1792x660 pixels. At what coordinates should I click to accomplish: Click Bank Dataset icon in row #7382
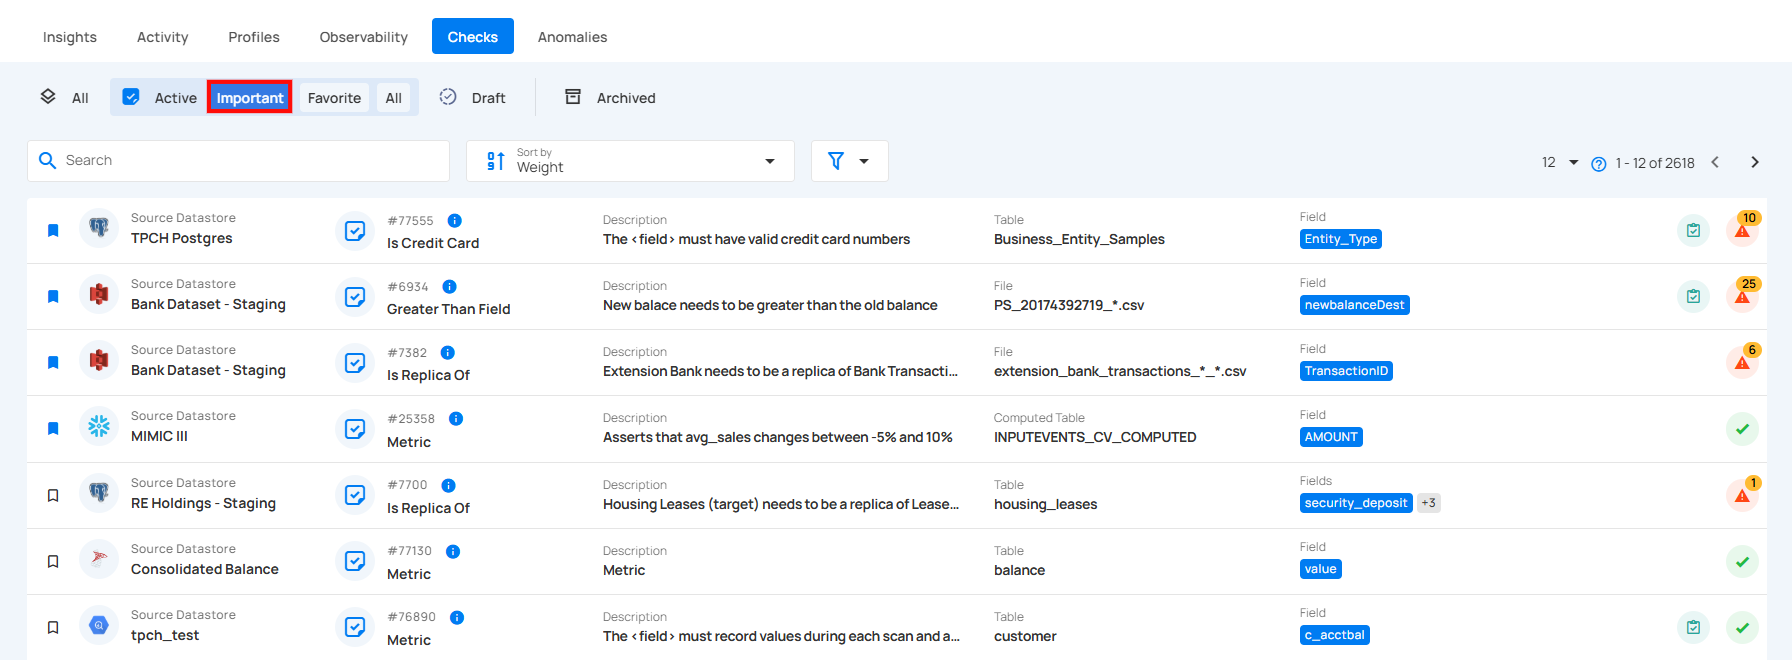[x=99, y=360]
